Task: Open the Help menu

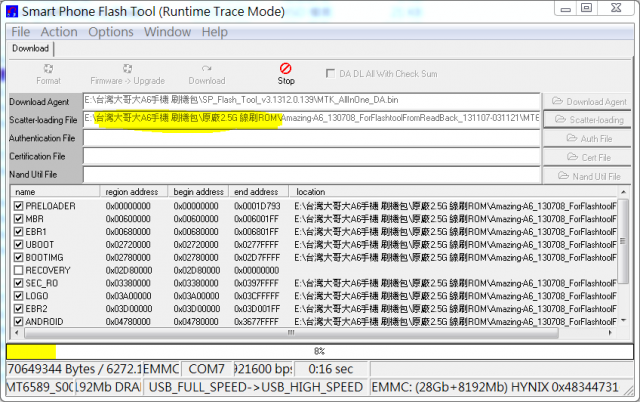Action: pyautogui.click(x=214, y=32)
